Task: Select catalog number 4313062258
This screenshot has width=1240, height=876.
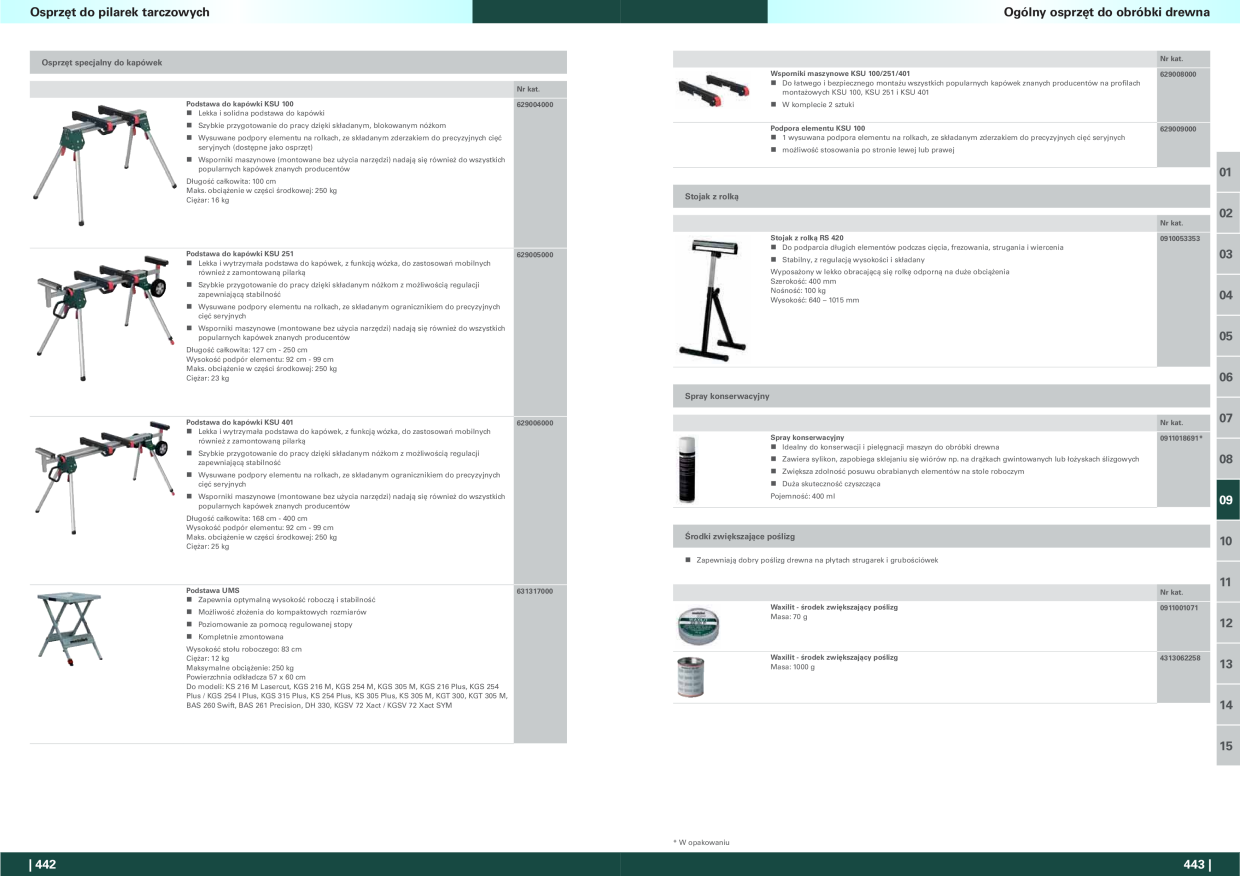Action: click(1180, 657)
